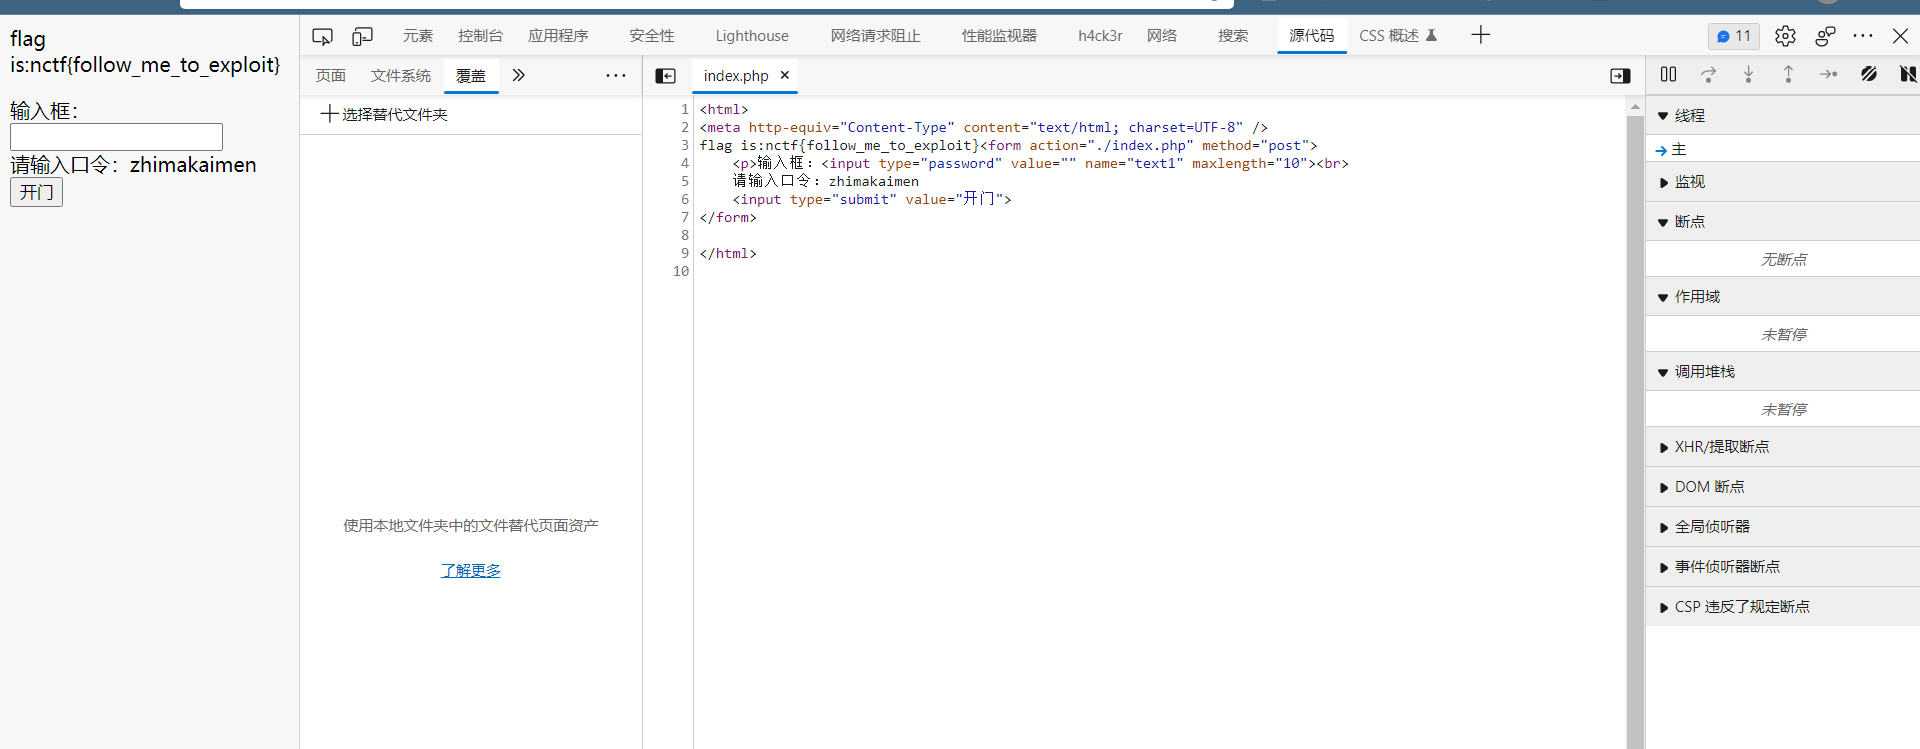Select the 源代码 tab
The height and width of the screenshot is (749, 1920).
click(1311, 36)
